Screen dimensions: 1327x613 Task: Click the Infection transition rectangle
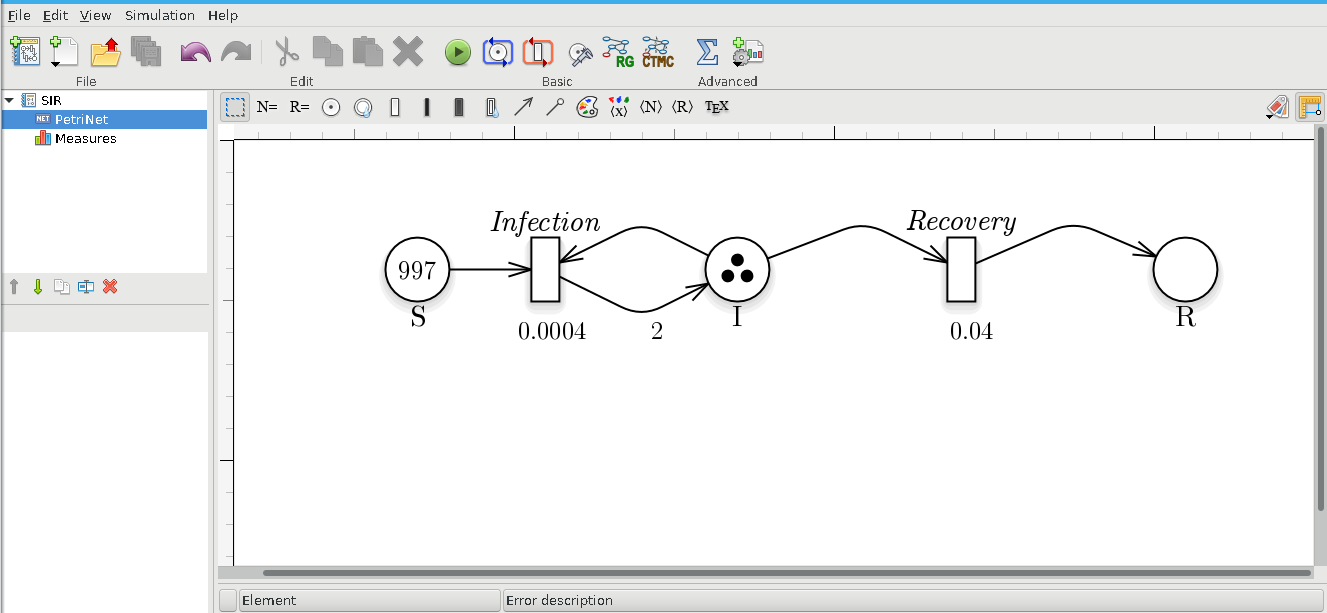coord(545,269)
